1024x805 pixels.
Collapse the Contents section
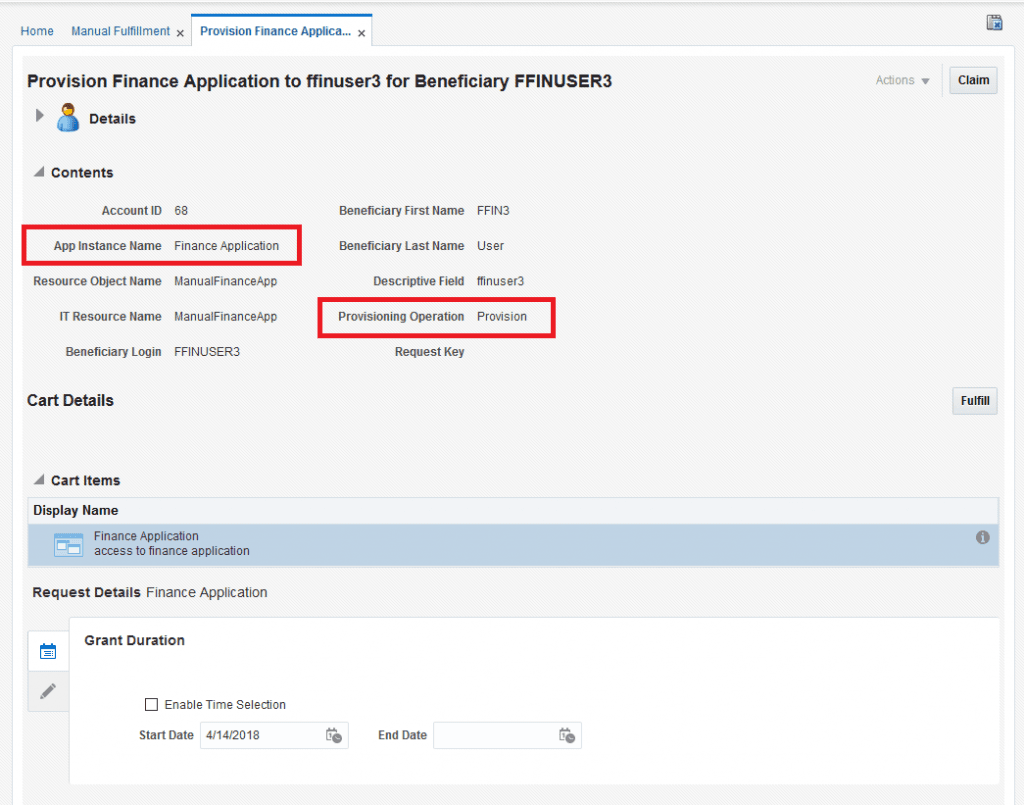tap(39, 173)
